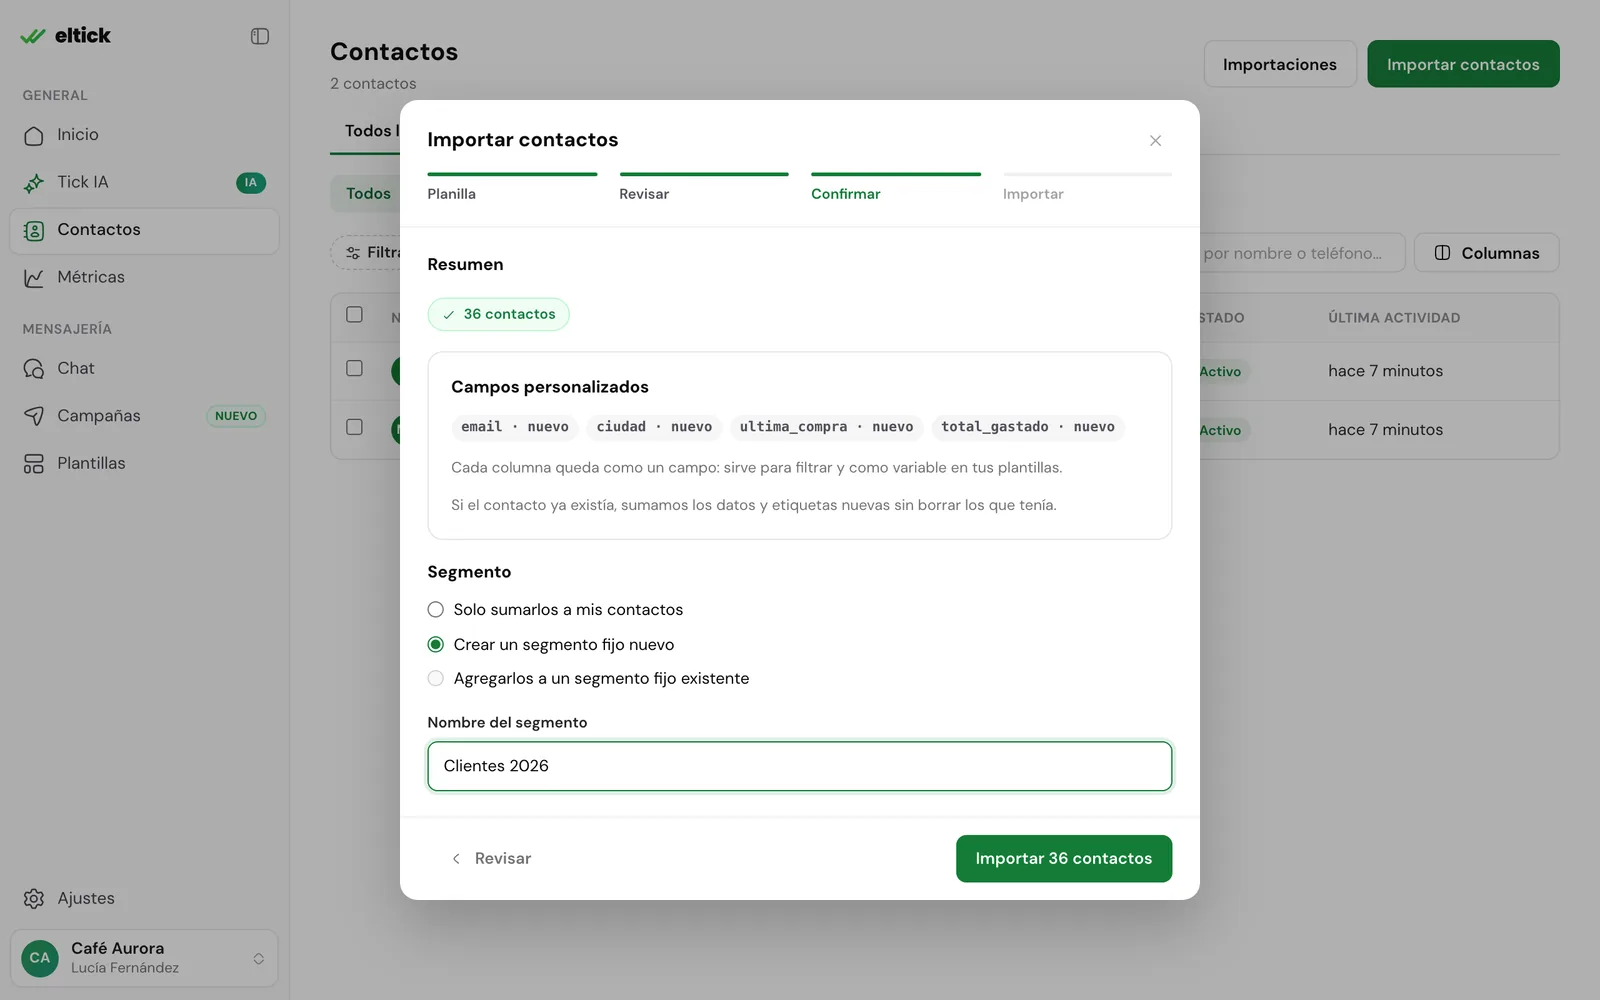
Task: Focus the Nombre del segmento field
Action: tap(799, 766)
